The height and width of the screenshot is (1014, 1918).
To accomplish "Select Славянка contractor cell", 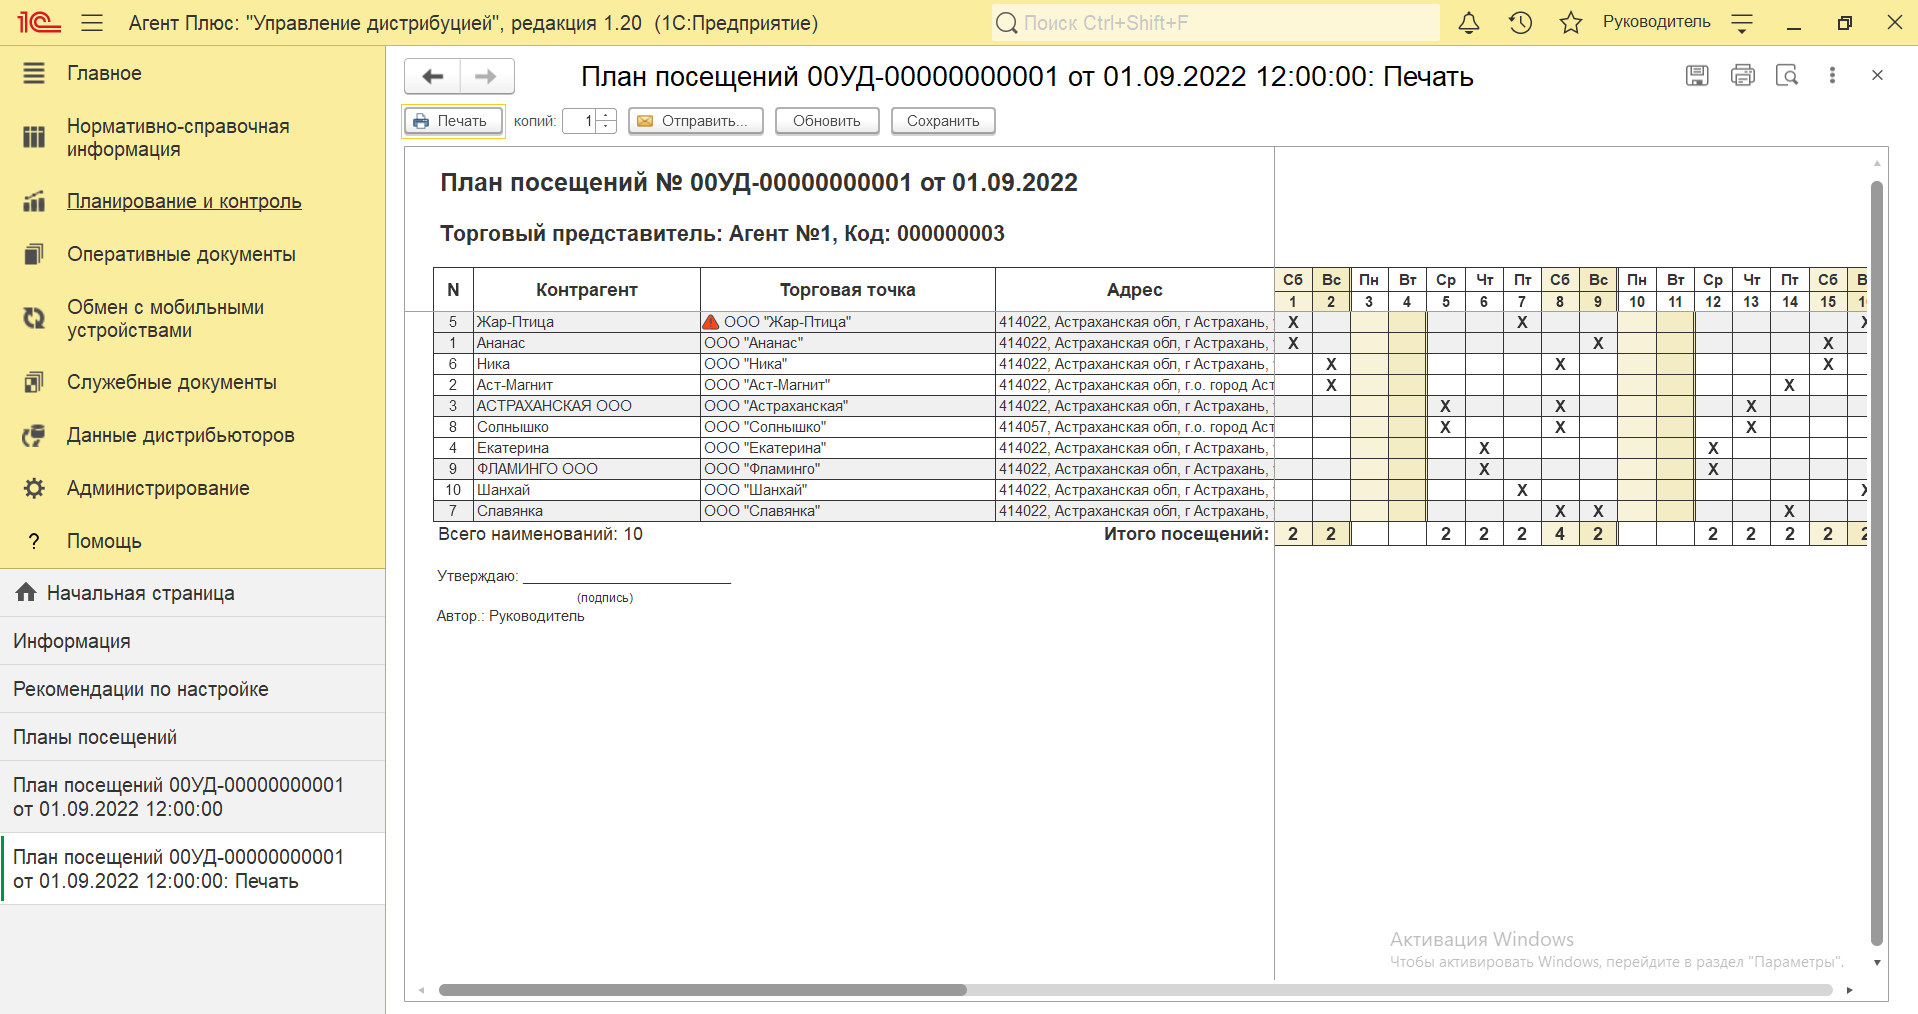I will tap(587, 511).
